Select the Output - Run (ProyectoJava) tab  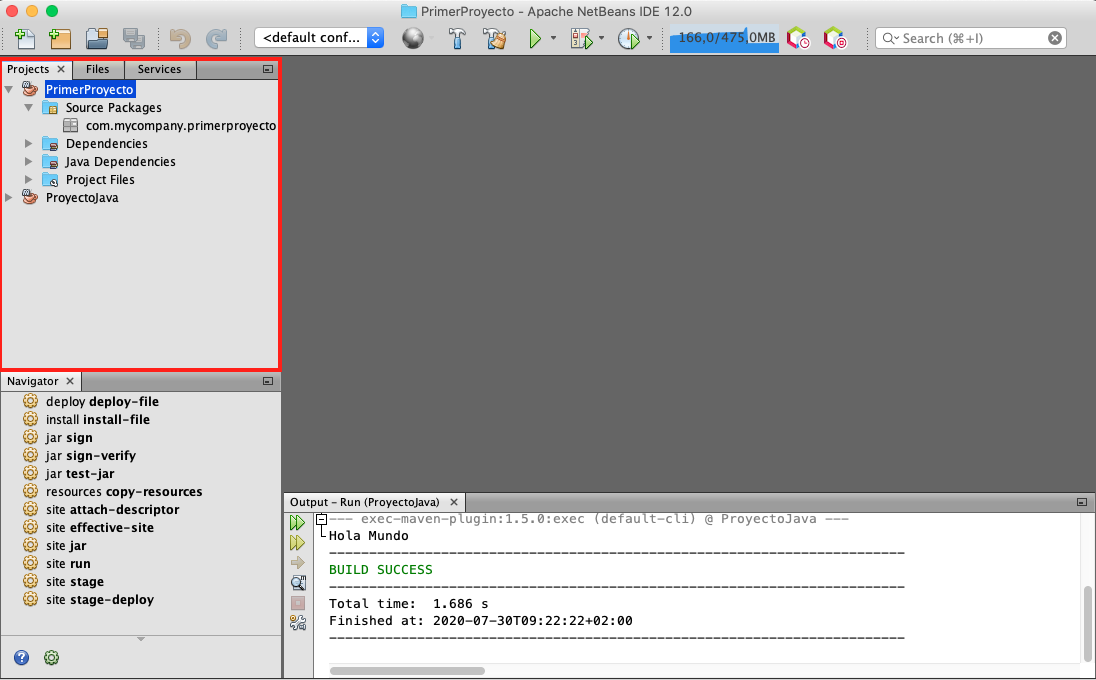point(365,502)
